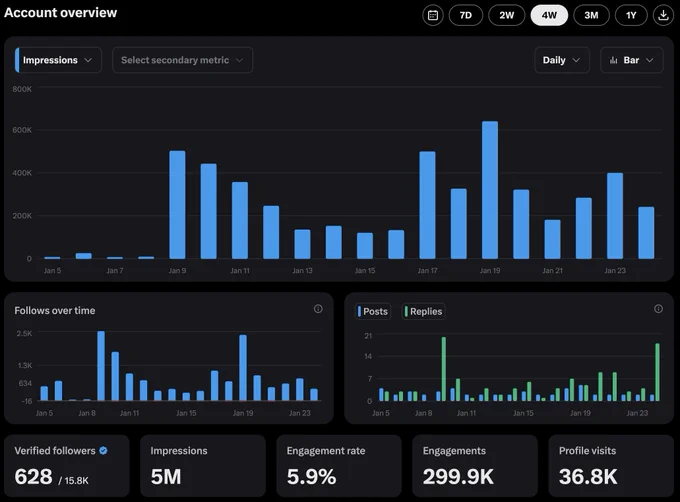Click the verified badge next to Verified followers
This screenshot has height=502, width=680.
(103, 450)
